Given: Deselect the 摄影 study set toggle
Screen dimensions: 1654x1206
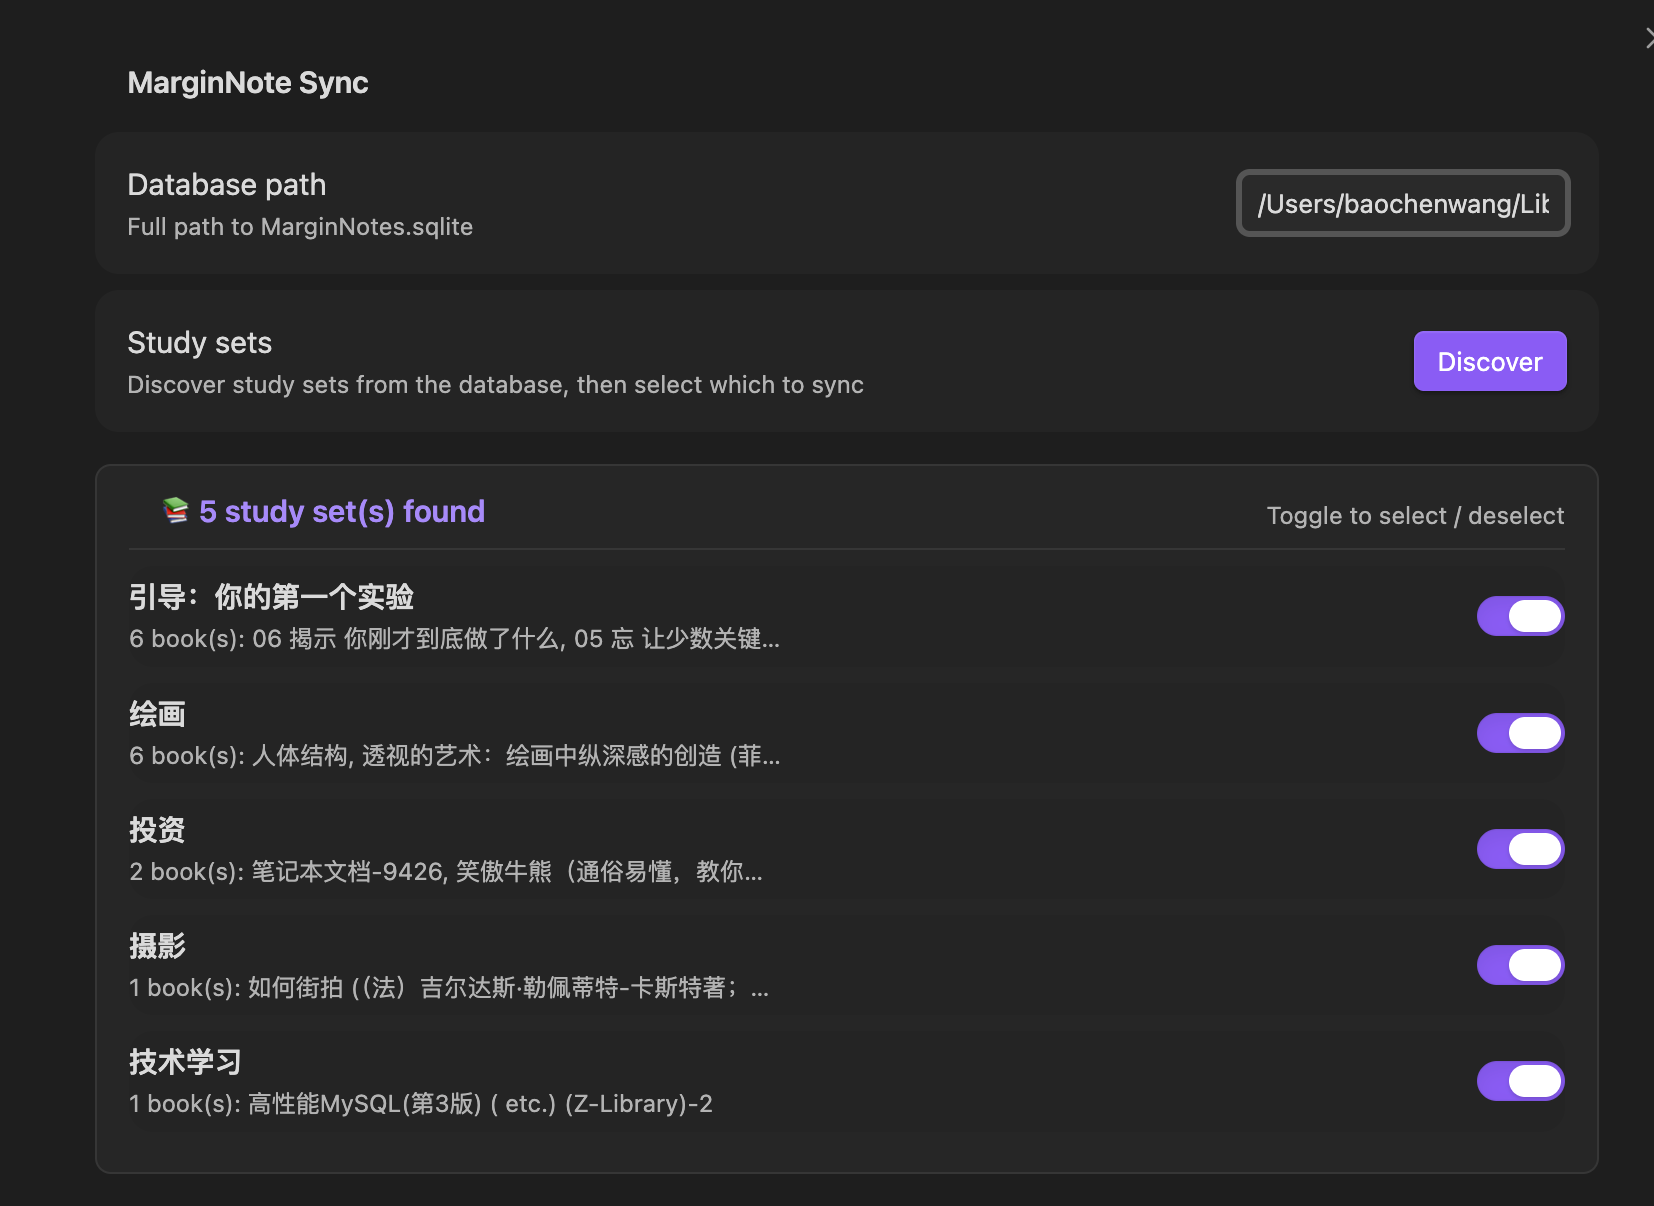Looking at the screenshot, I should coord(1520,965).
